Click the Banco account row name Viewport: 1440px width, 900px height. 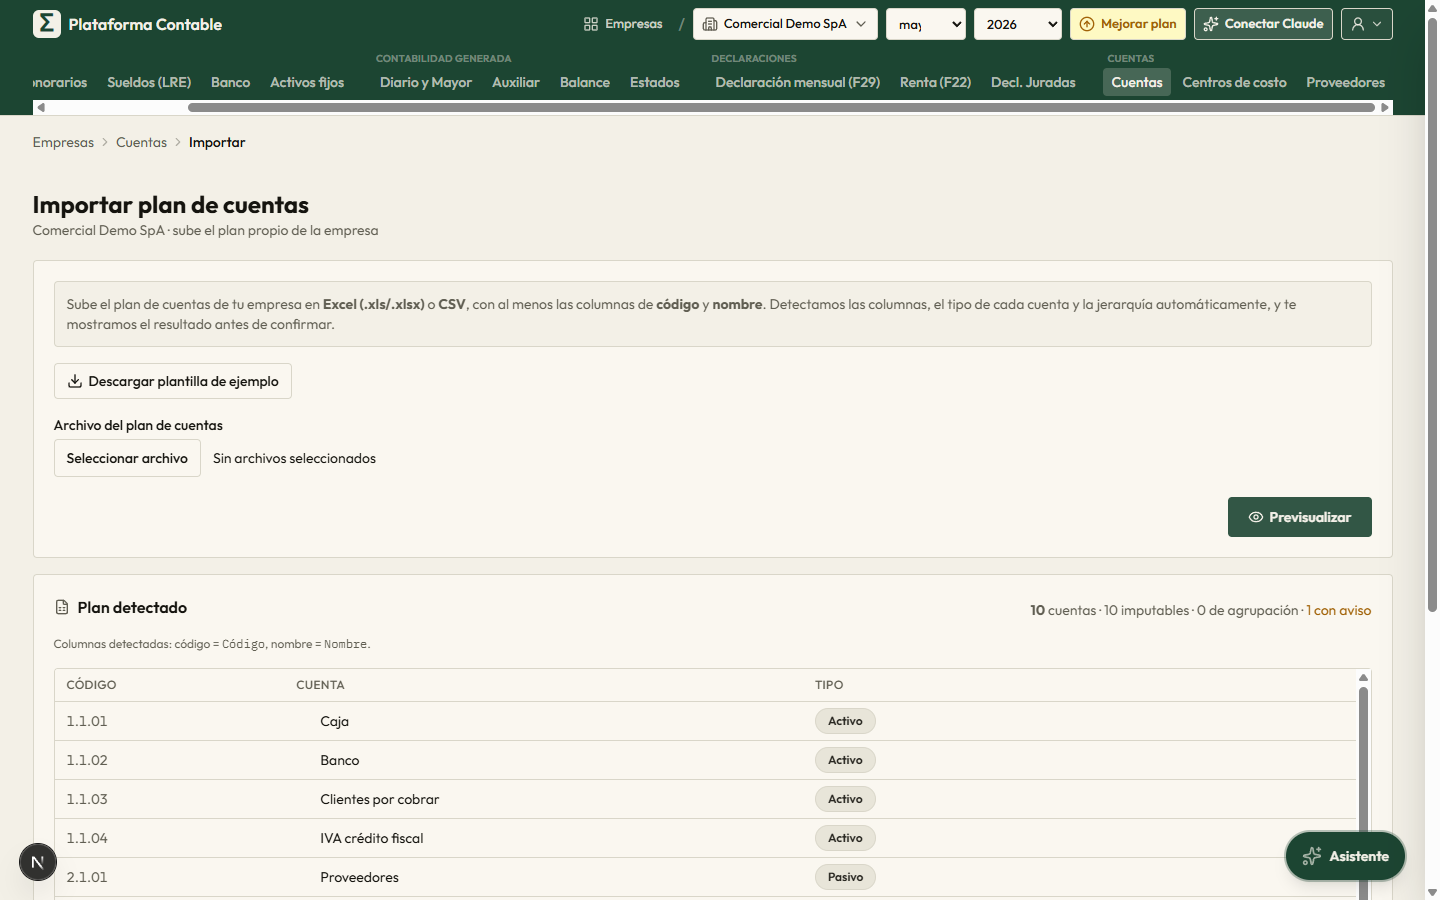point(340,760)
